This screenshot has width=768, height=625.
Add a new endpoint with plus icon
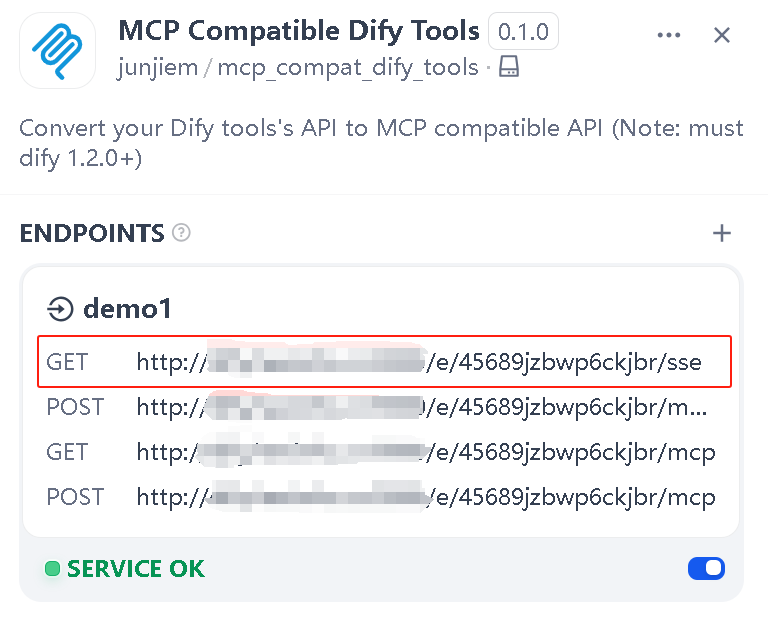point(722,233)
